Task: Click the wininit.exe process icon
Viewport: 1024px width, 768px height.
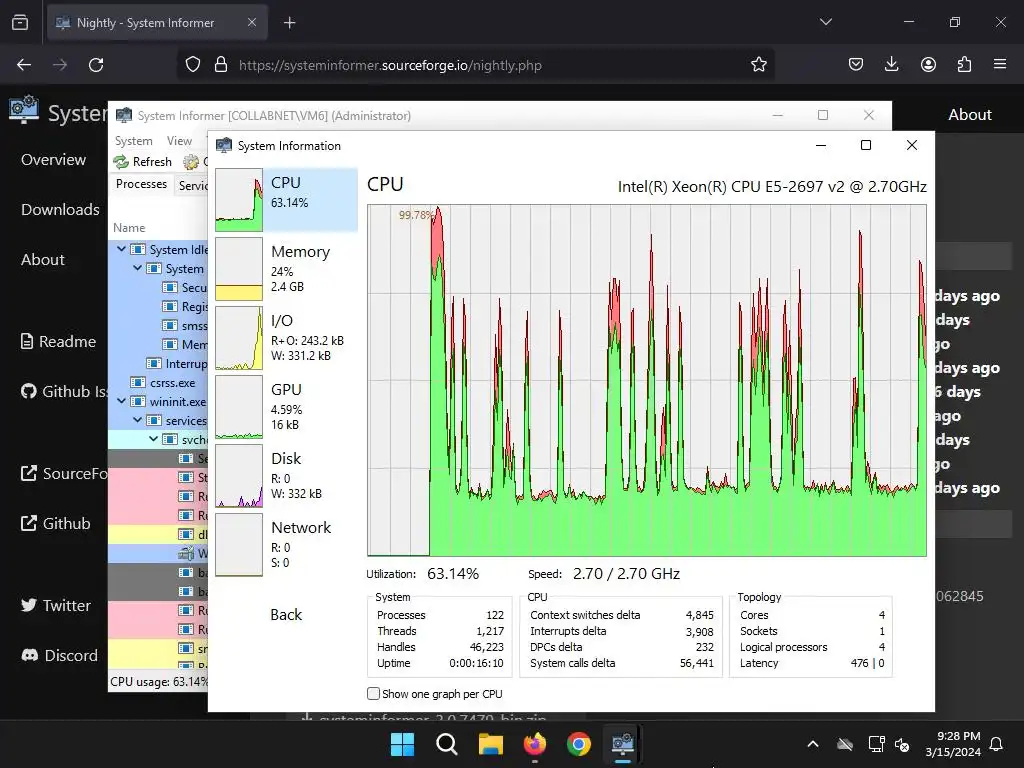Action: coord(138,402)
